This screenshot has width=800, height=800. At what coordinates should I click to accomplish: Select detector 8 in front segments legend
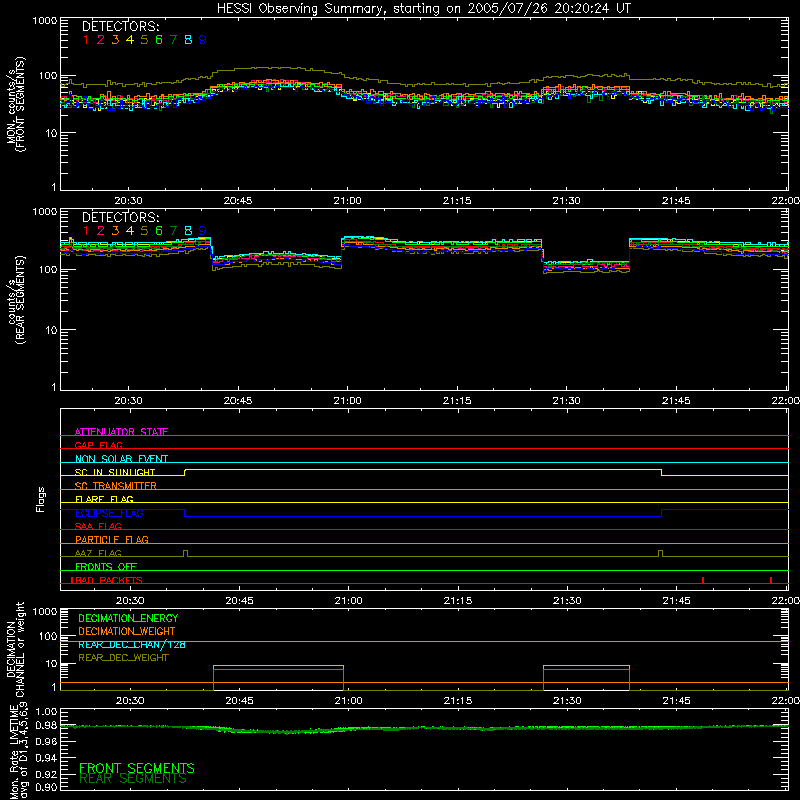click(188, 40)
